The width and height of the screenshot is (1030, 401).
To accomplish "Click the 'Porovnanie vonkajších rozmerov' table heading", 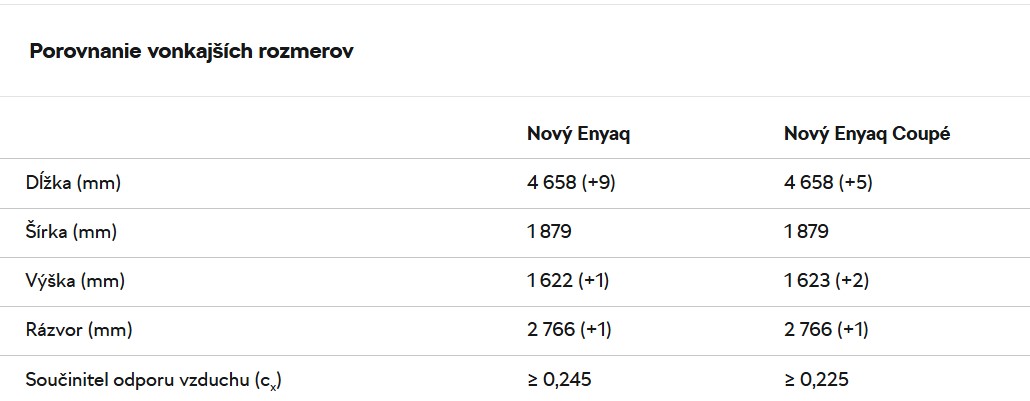I will (191, 51).
